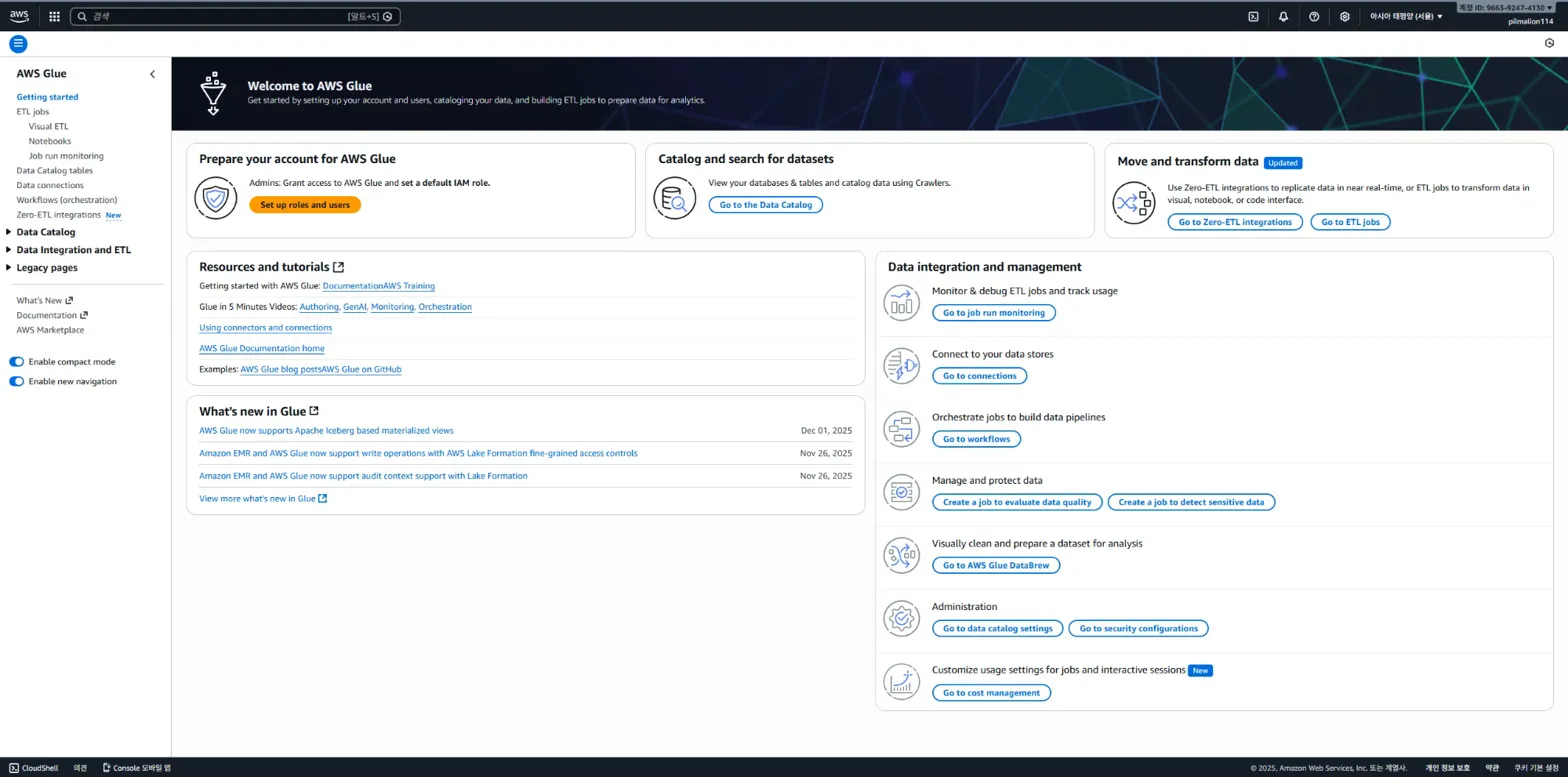Click the shield icon in Prepare your account

pyautogui.click(x=216, y=197)
